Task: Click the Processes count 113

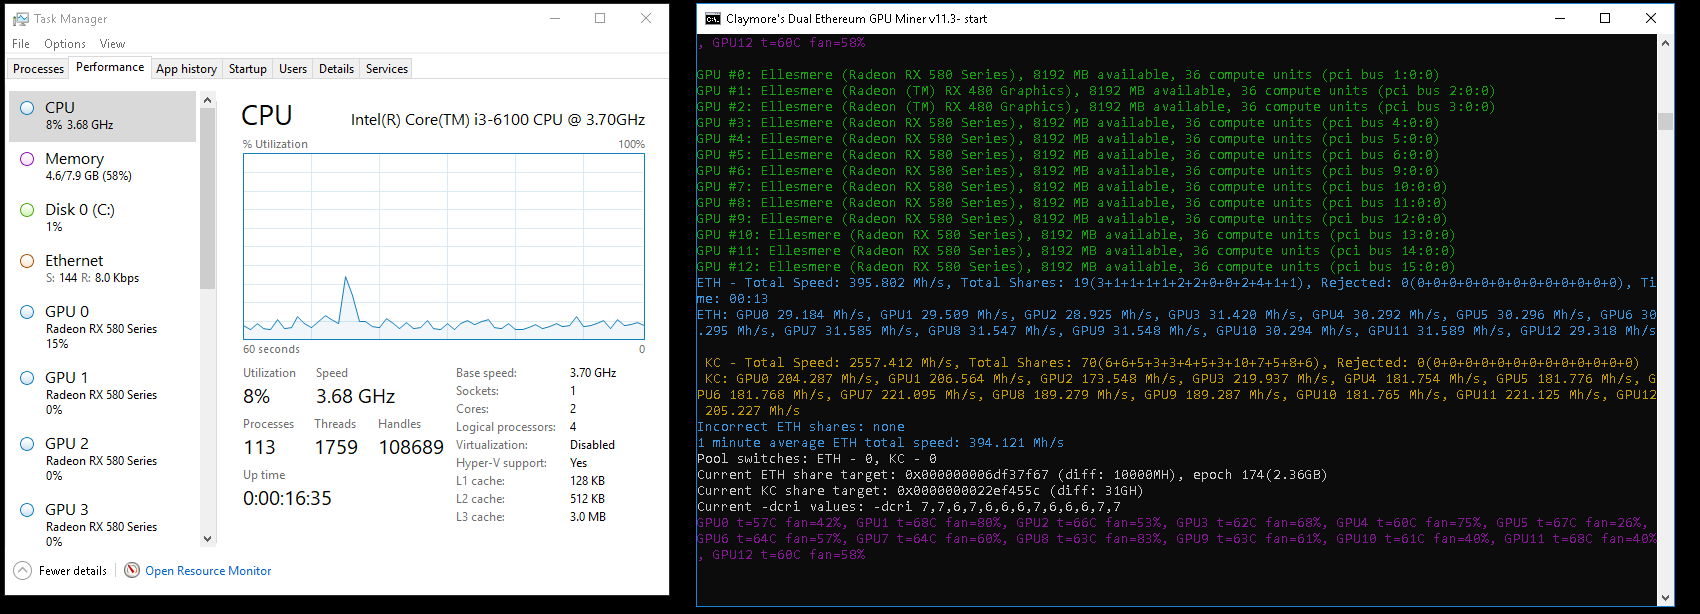Action: coord(259,448)
